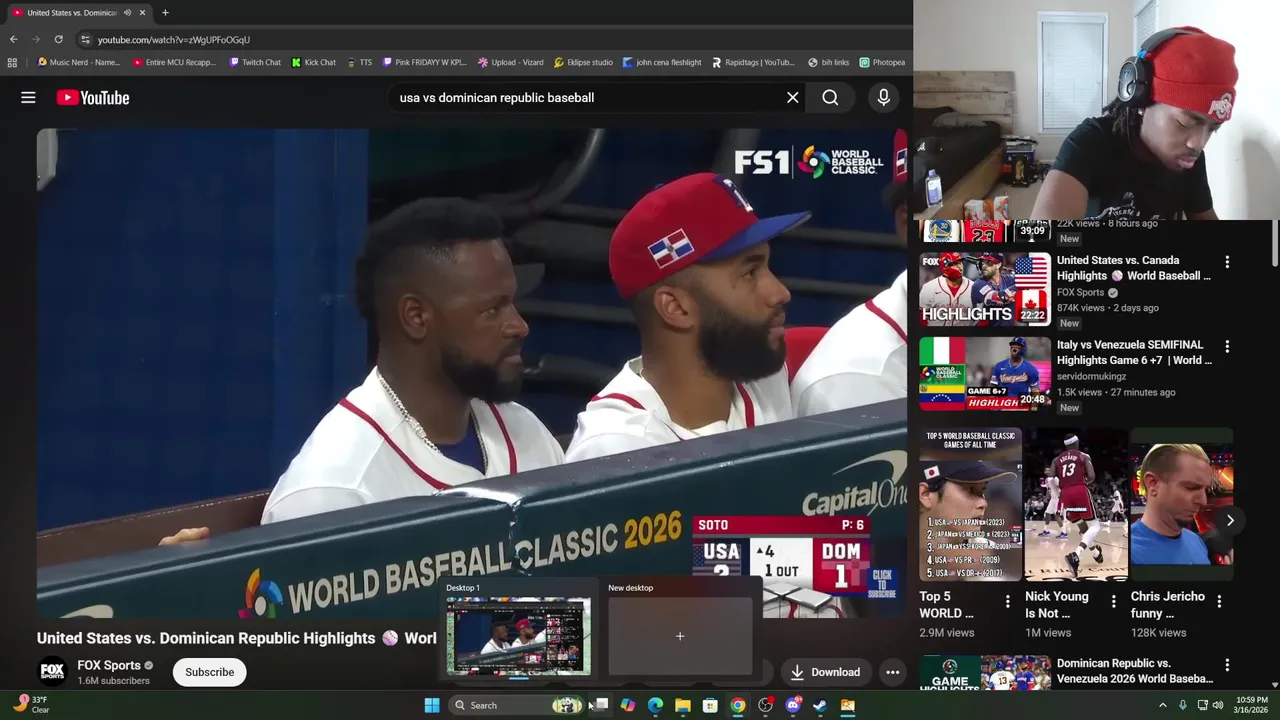1280x720 pixels.
Task: Select the Chrome address bar URL
Action: pos(174,40)
